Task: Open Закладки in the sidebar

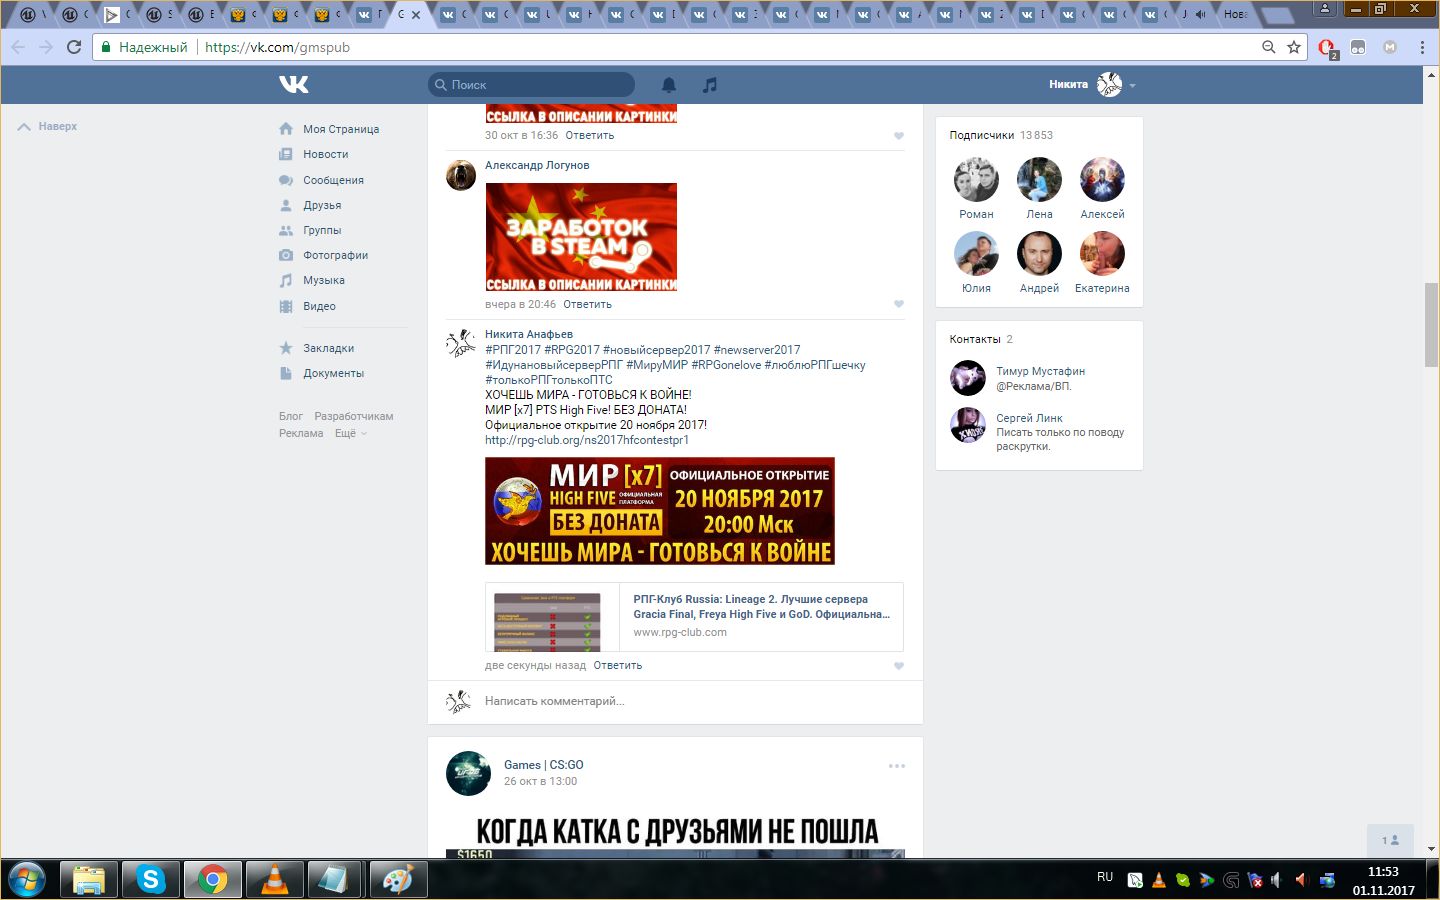Action: [x=328, y=348]
